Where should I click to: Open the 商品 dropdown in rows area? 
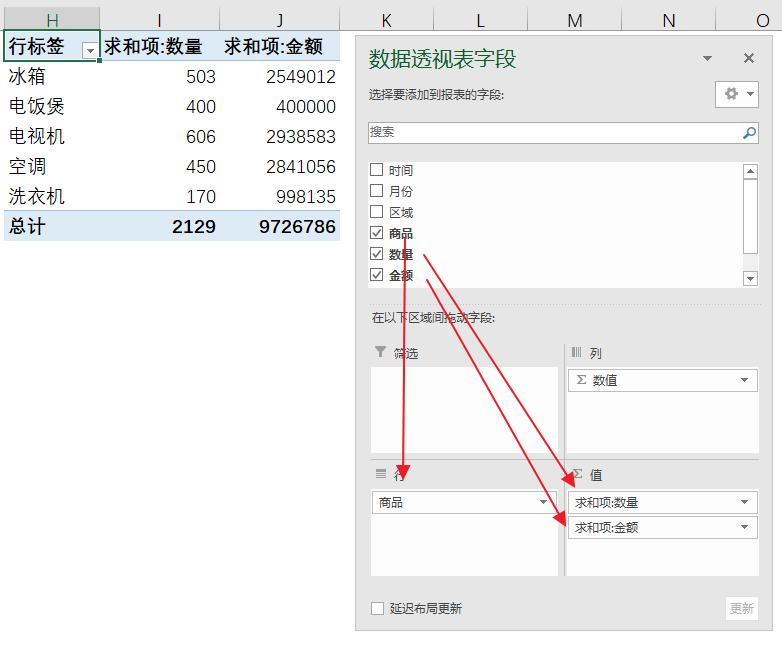[544, 502]
